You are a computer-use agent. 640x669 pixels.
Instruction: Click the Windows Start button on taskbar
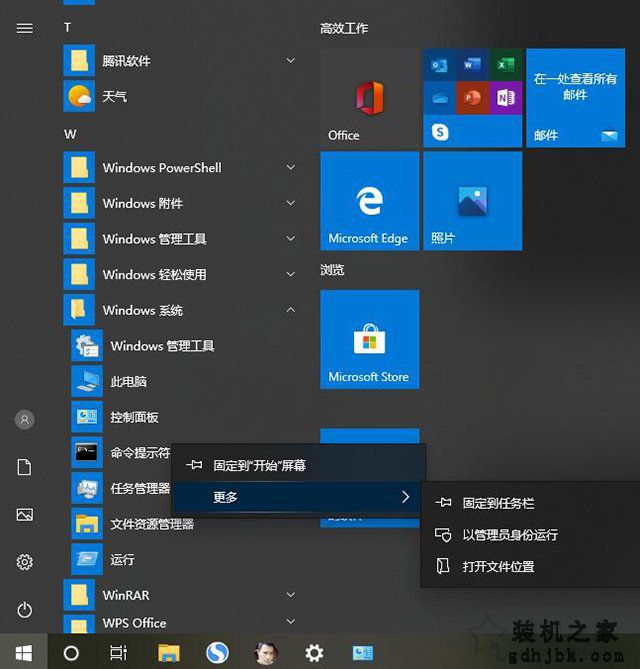(x=23, y=653)
